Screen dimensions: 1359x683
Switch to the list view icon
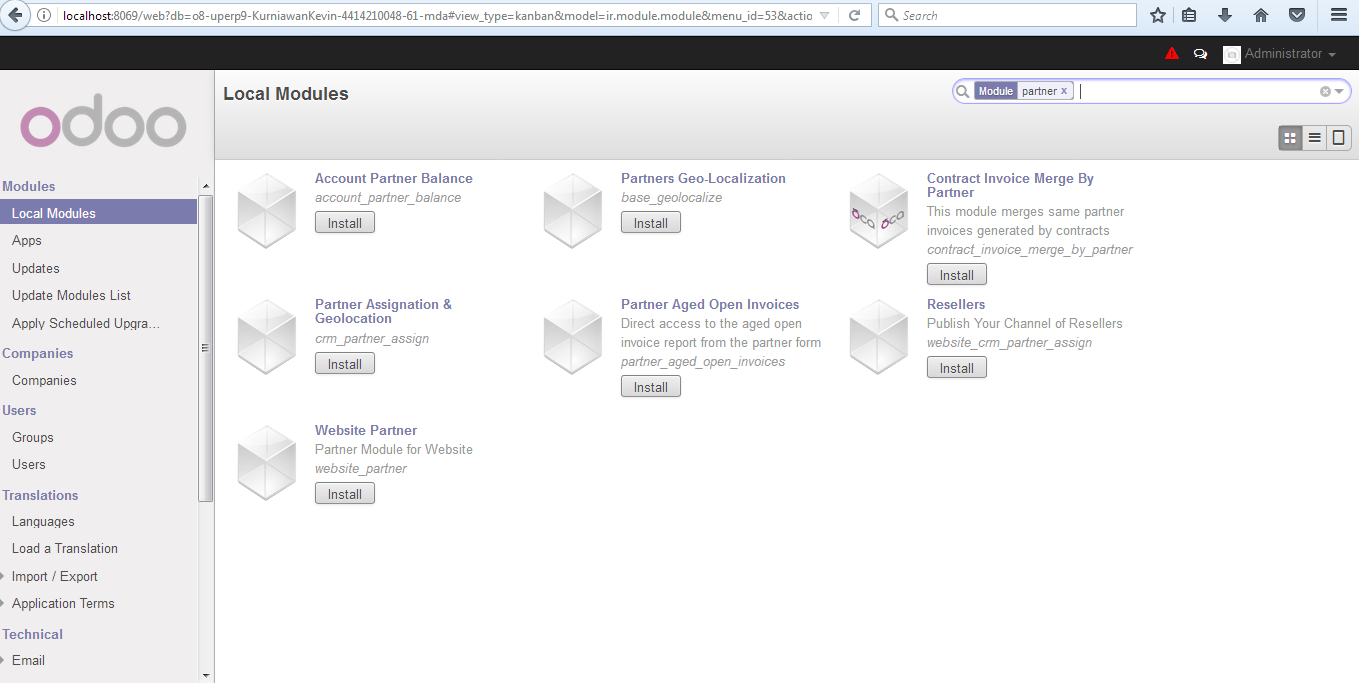click(x=1314, y=137)
